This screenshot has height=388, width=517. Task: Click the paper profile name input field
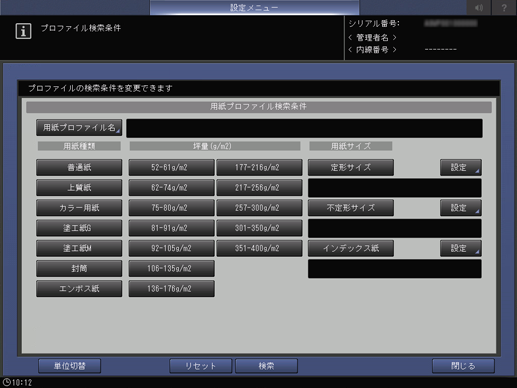pyautogui.click(x=304, y=128)
